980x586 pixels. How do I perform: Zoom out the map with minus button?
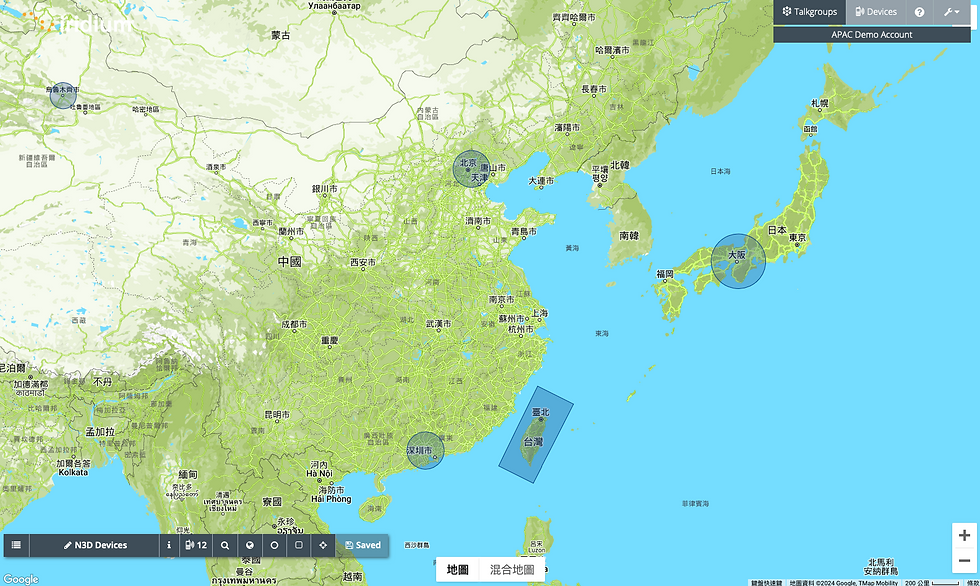(964, 560)
